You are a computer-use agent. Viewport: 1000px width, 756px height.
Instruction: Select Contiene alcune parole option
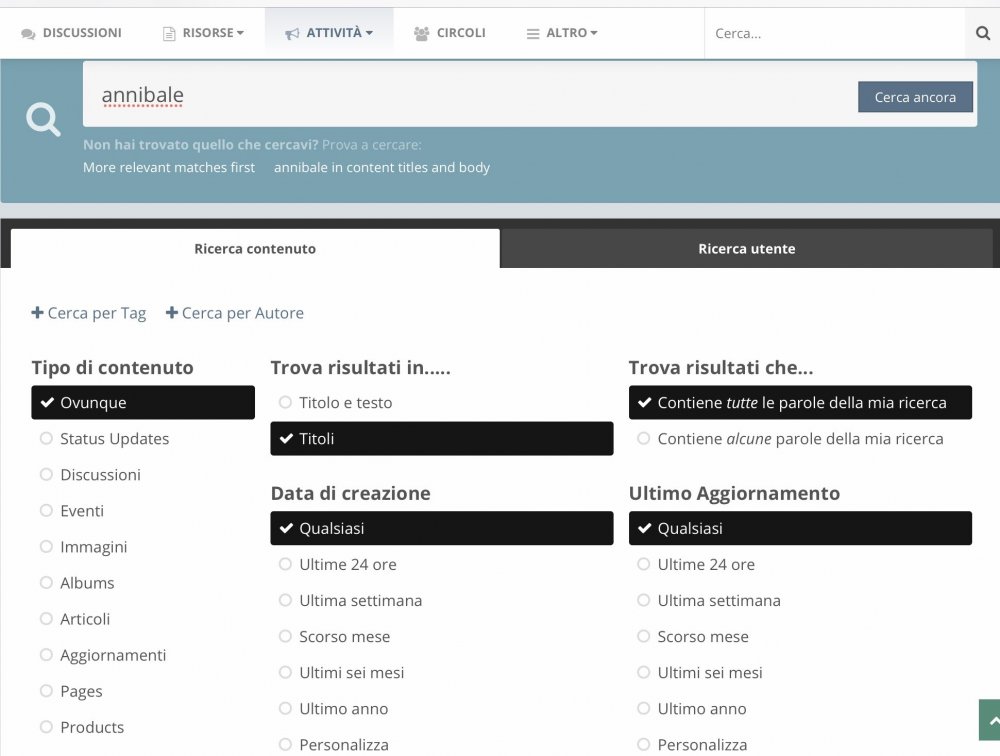[643, 439]
